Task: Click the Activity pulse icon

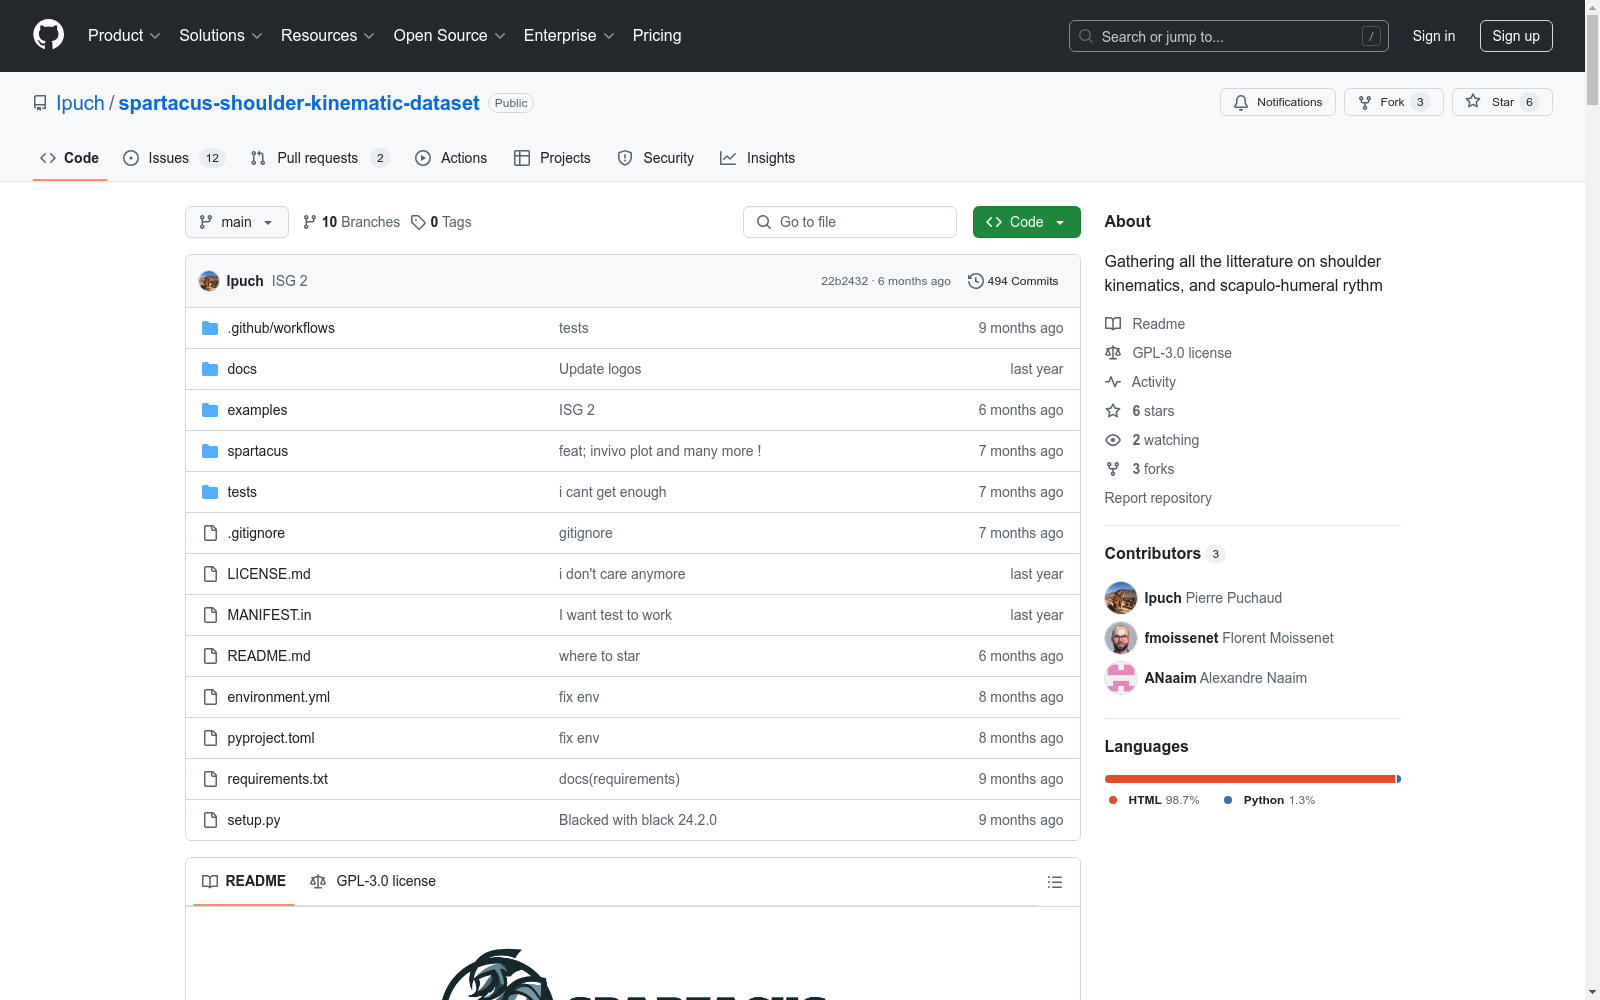Action: click(x=1113, y=382)
